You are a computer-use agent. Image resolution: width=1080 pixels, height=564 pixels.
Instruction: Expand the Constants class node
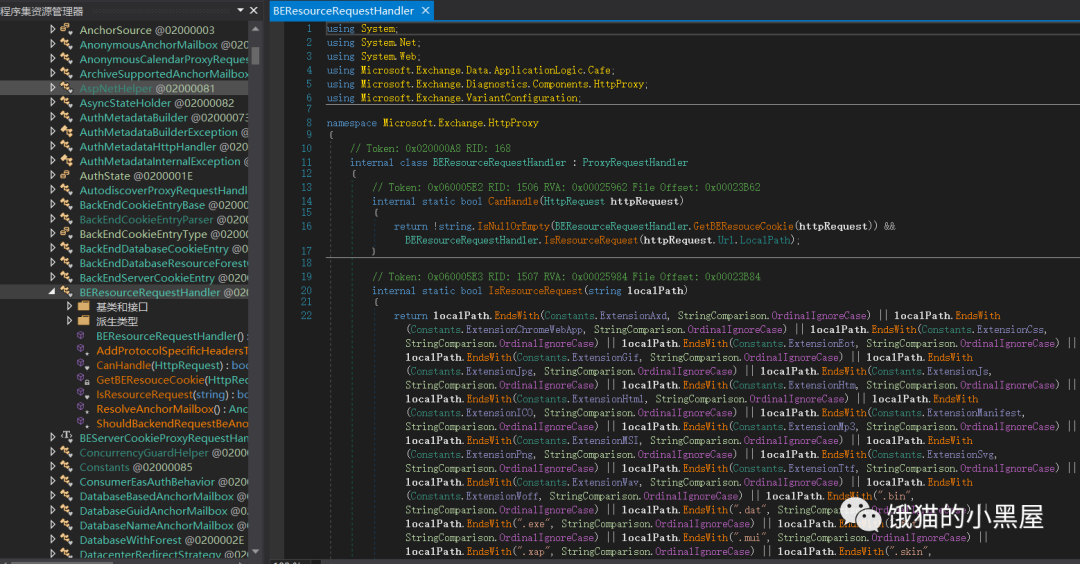[x=53, y=467]
